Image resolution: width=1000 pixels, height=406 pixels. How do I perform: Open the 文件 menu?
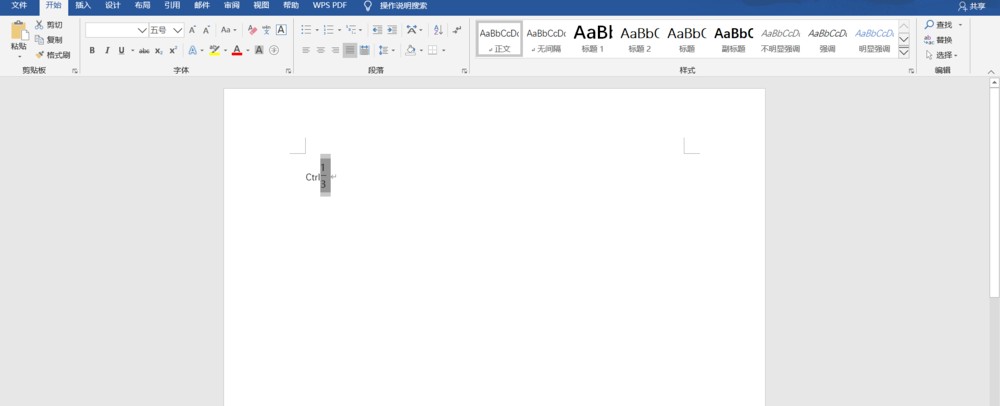tap(19, 5)
